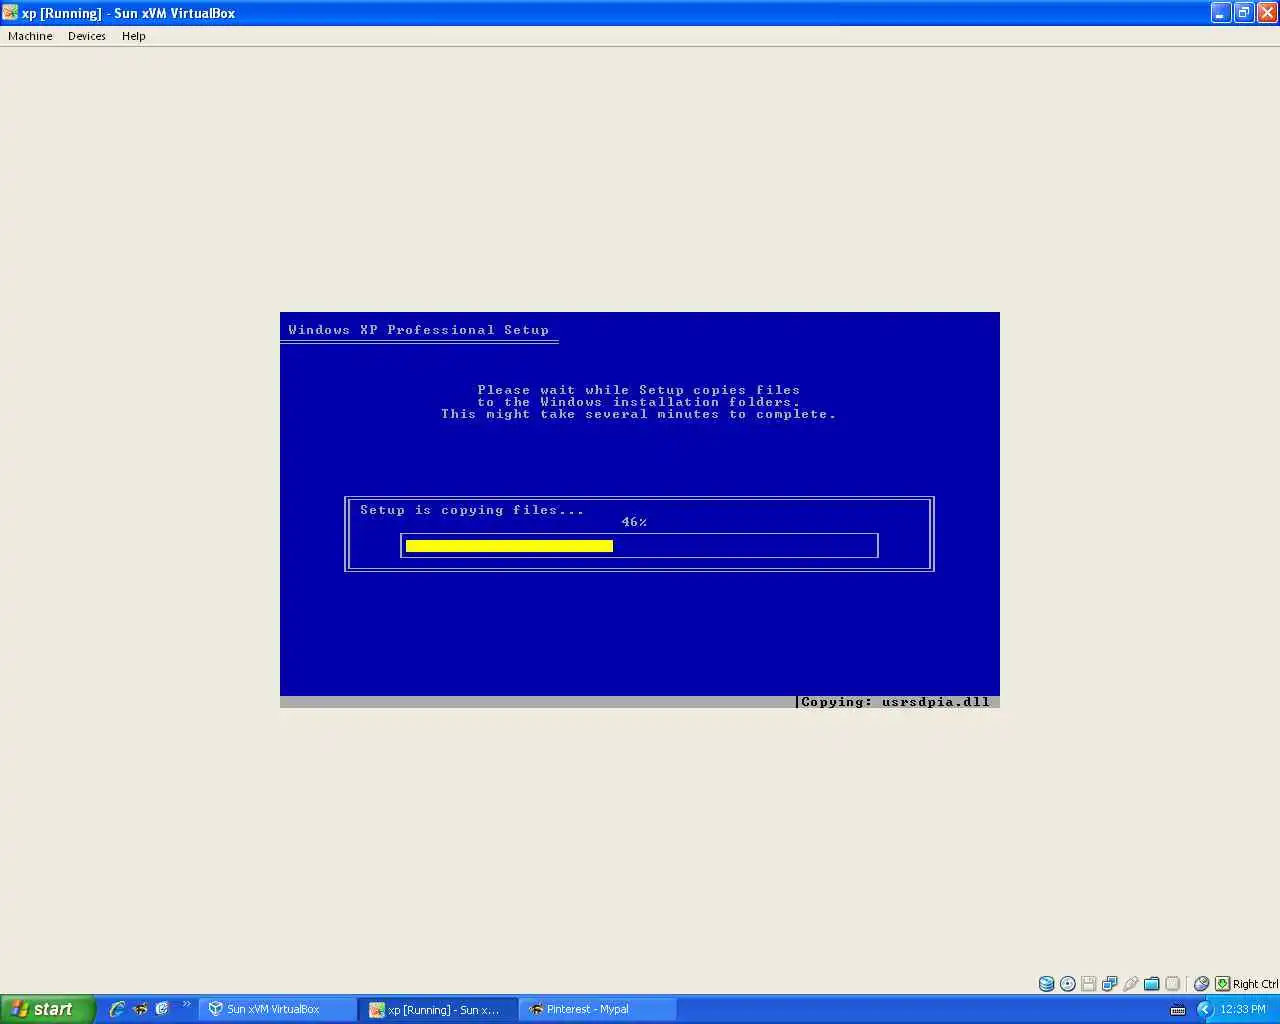The width and height of the screenshot is (1280, 1024).
Task: Click the hard disk activity status icon
Action: pyautogui.click(x=1046, y=984)
